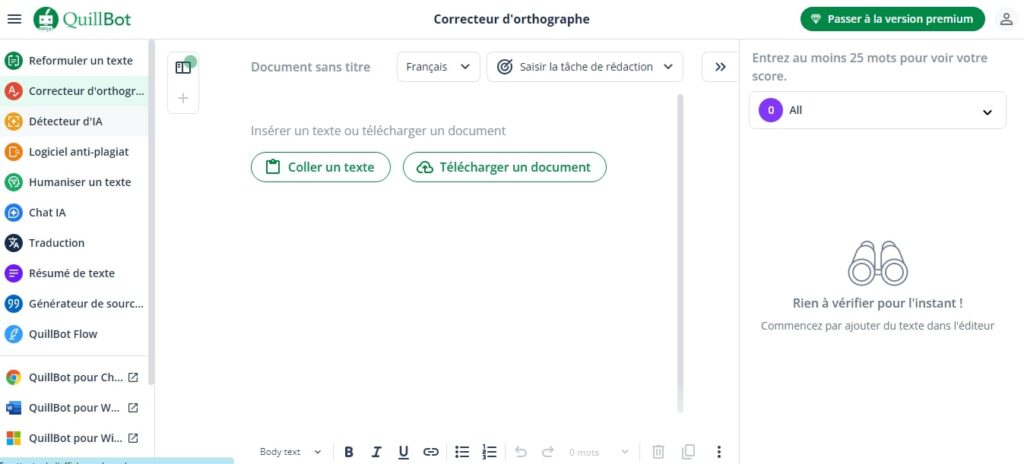Click the Word logo icon in sidebar
This screenshot has width=1024, height=464.
[13, 408]
